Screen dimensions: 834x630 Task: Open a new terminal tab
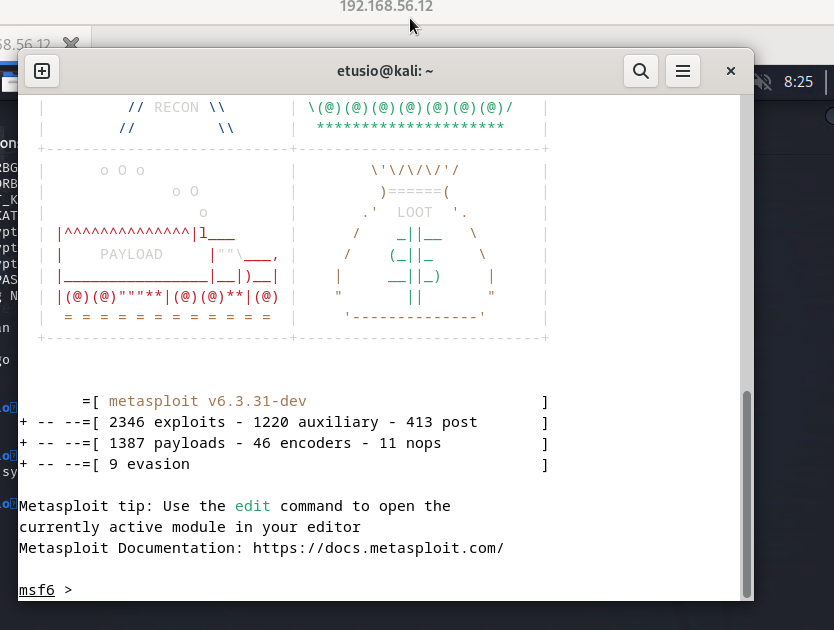(x=42, y=71)
